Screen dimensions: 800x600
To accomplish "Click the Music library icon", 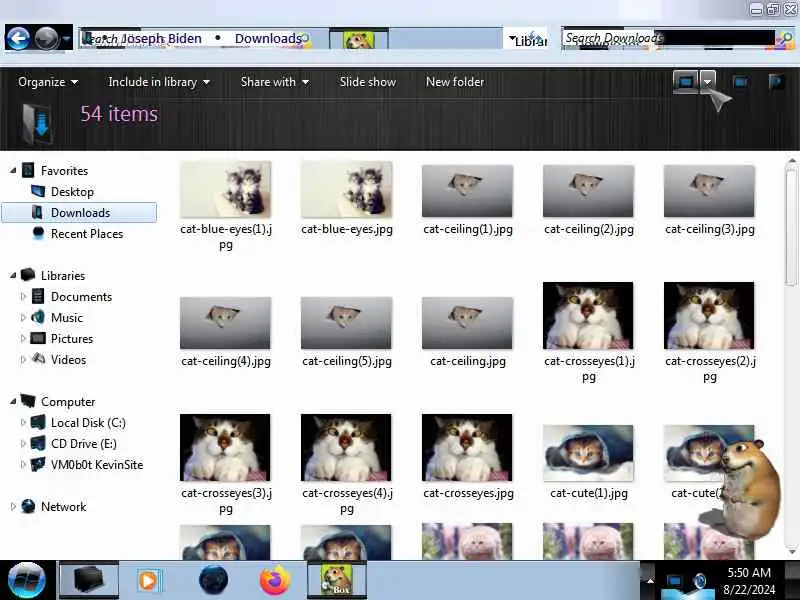I will click(x=38, y=317).
